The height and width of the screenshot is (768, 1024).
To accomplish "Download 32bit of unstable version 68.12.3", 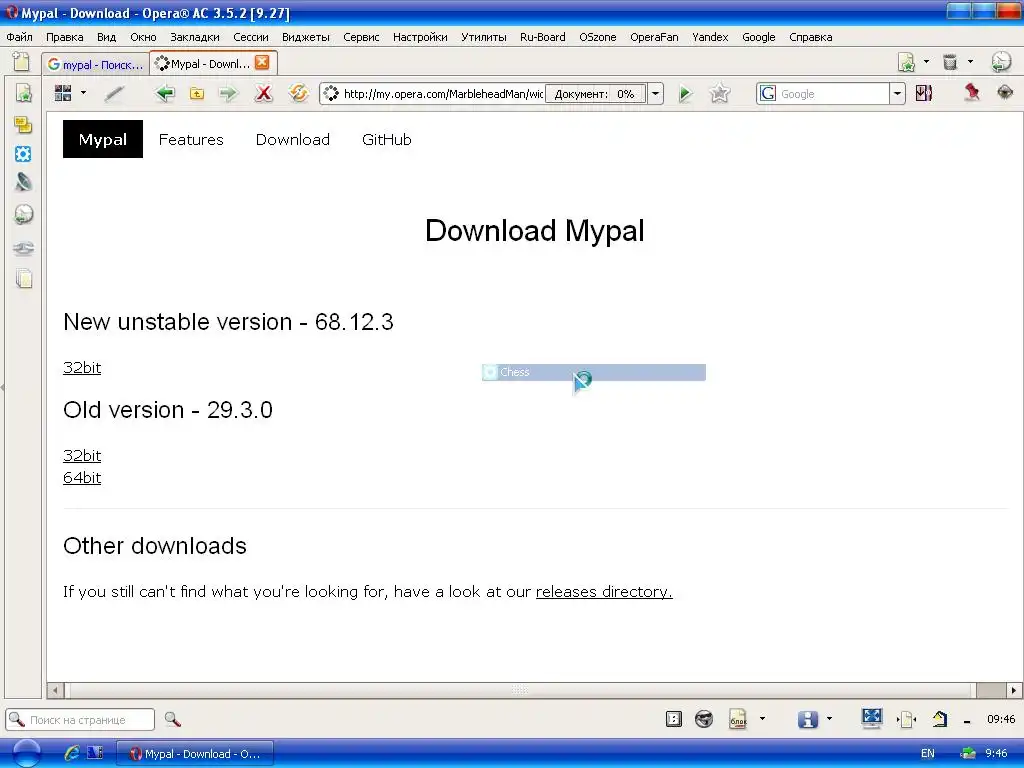I will (x=82, y=368).
